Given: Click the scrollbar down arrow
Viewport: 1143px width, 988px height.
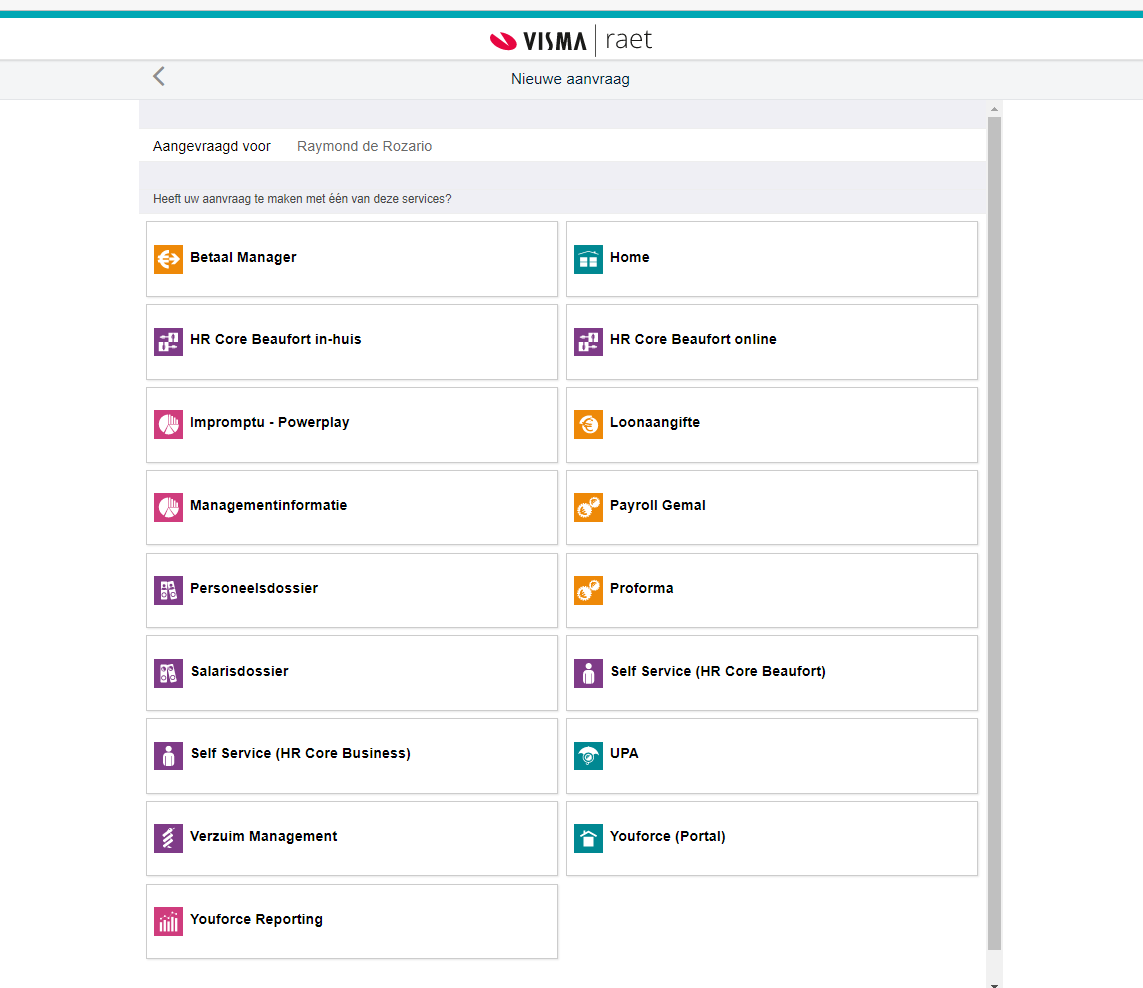Looking at the screenshot, I should point(994,984).
